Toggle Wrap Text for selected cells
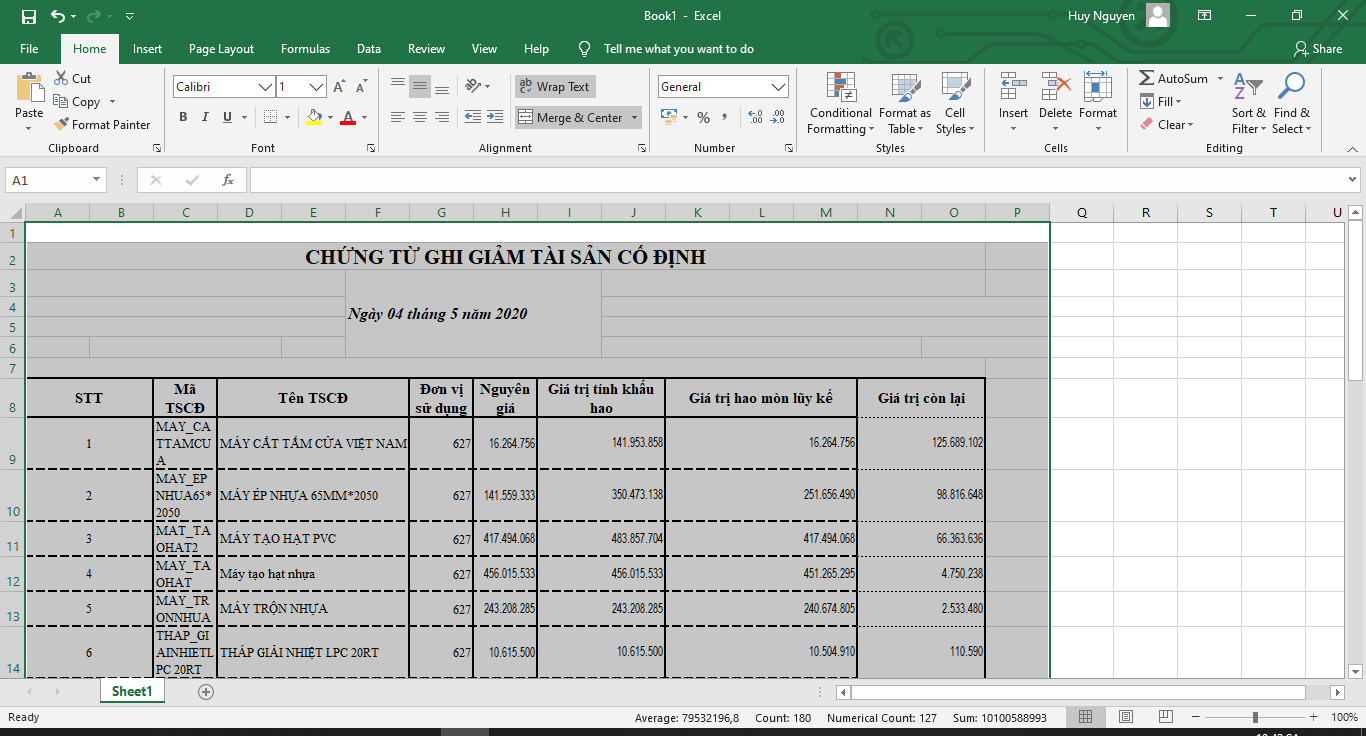 [555, 87]
